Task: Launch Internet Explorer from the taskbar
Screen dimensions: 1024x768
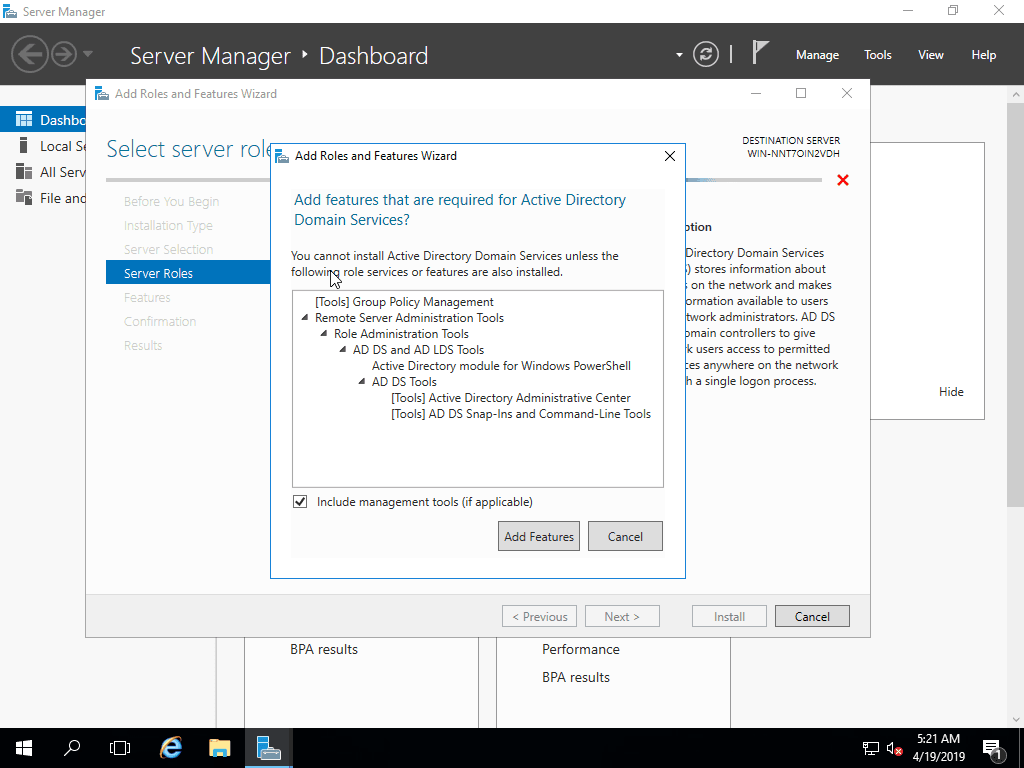Action: pyautogui.click(x=171, y=748)
